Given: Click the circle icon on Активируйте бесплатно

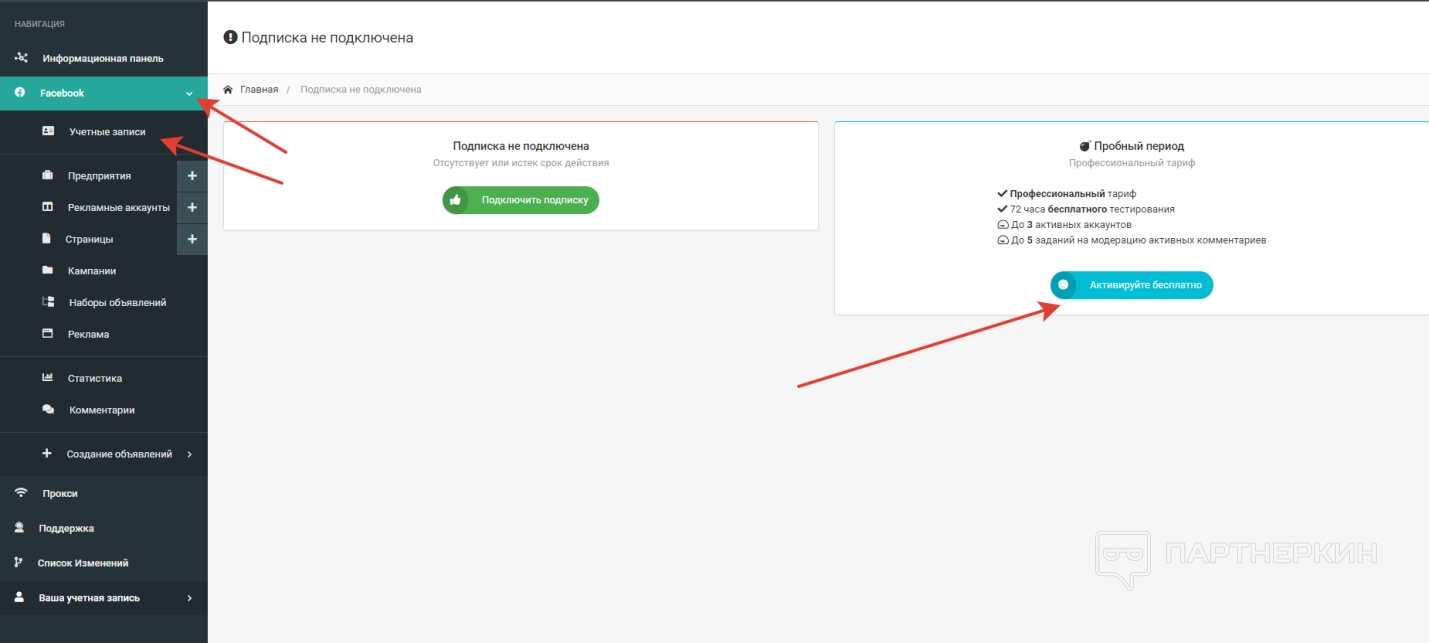Looking at the screenshot, I should click(x=1063, y=285).
